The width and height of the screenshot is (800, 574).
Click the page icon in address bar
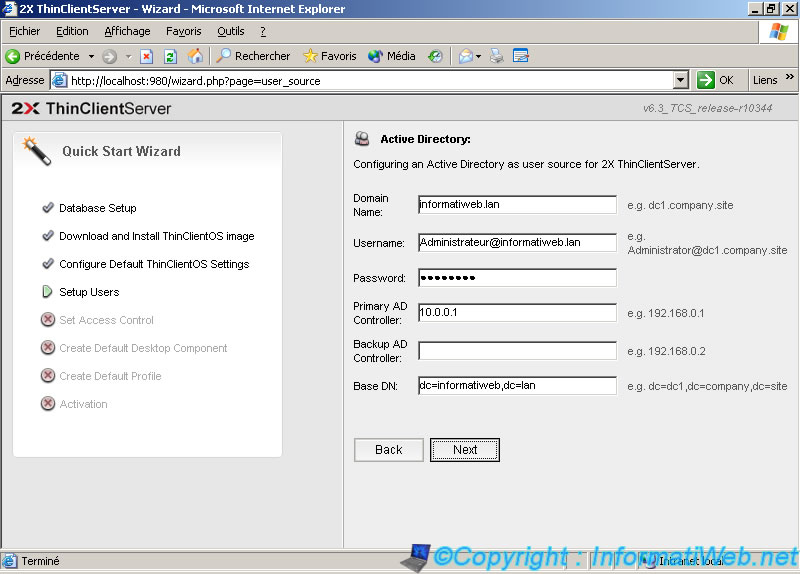click(60, 80)
